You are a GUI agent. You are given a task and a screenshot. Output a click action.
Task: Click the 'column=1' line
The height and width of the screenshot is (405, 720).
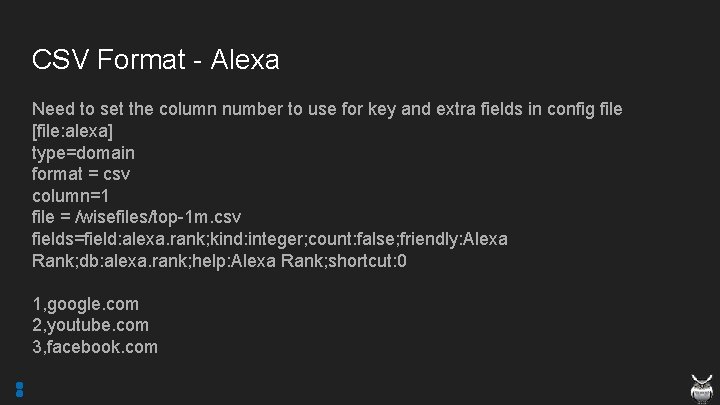[69, 196]
